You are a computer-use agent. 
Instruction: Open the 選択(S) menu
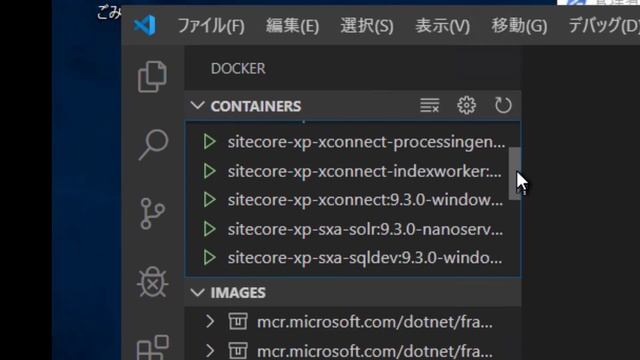[x=367, y=26]
